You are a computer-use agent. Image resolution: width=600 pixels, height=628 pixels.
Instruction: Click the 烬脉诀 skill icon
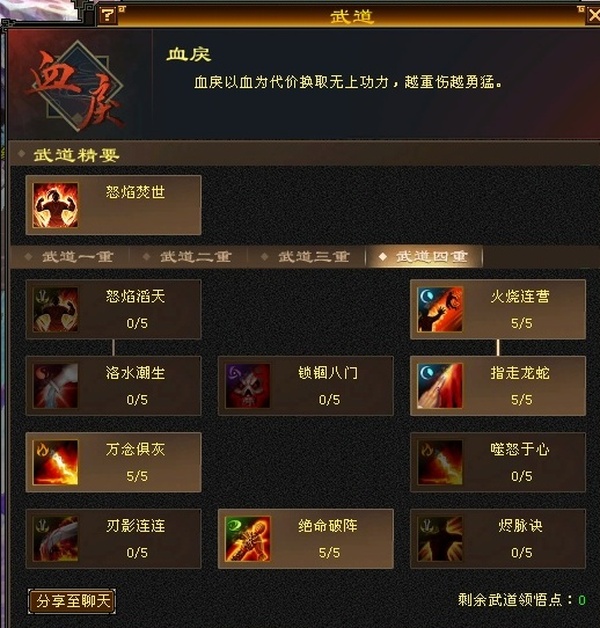coord(440,539)
